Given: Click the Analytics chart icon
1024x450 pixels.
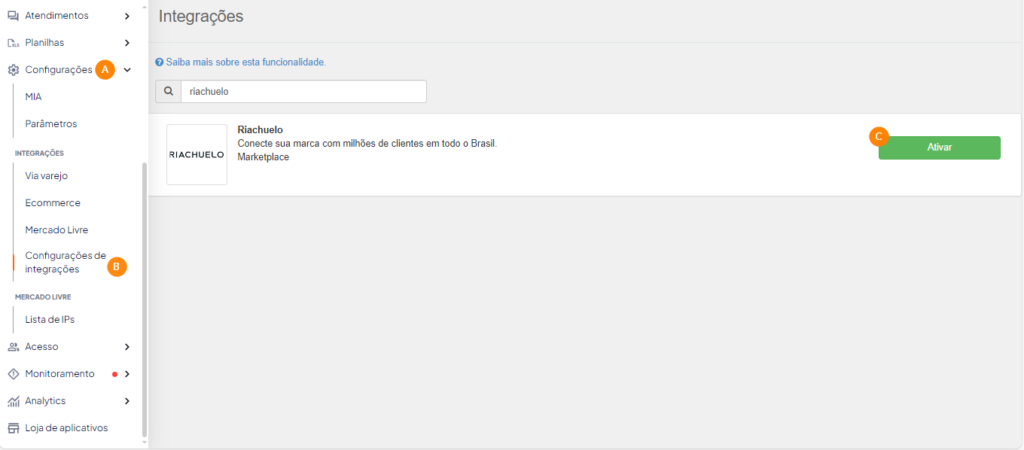Looking at the screenshot, I should coord(12,401).
